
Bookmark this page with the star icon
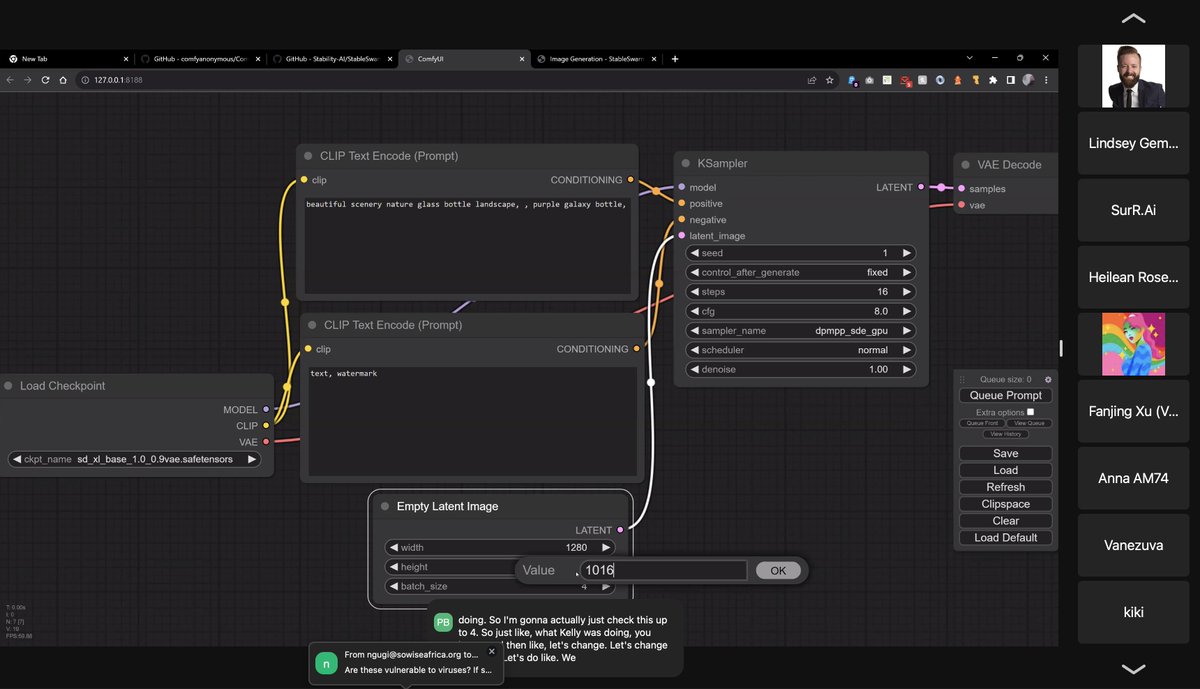pyautogui.click(x=829, y=80)
